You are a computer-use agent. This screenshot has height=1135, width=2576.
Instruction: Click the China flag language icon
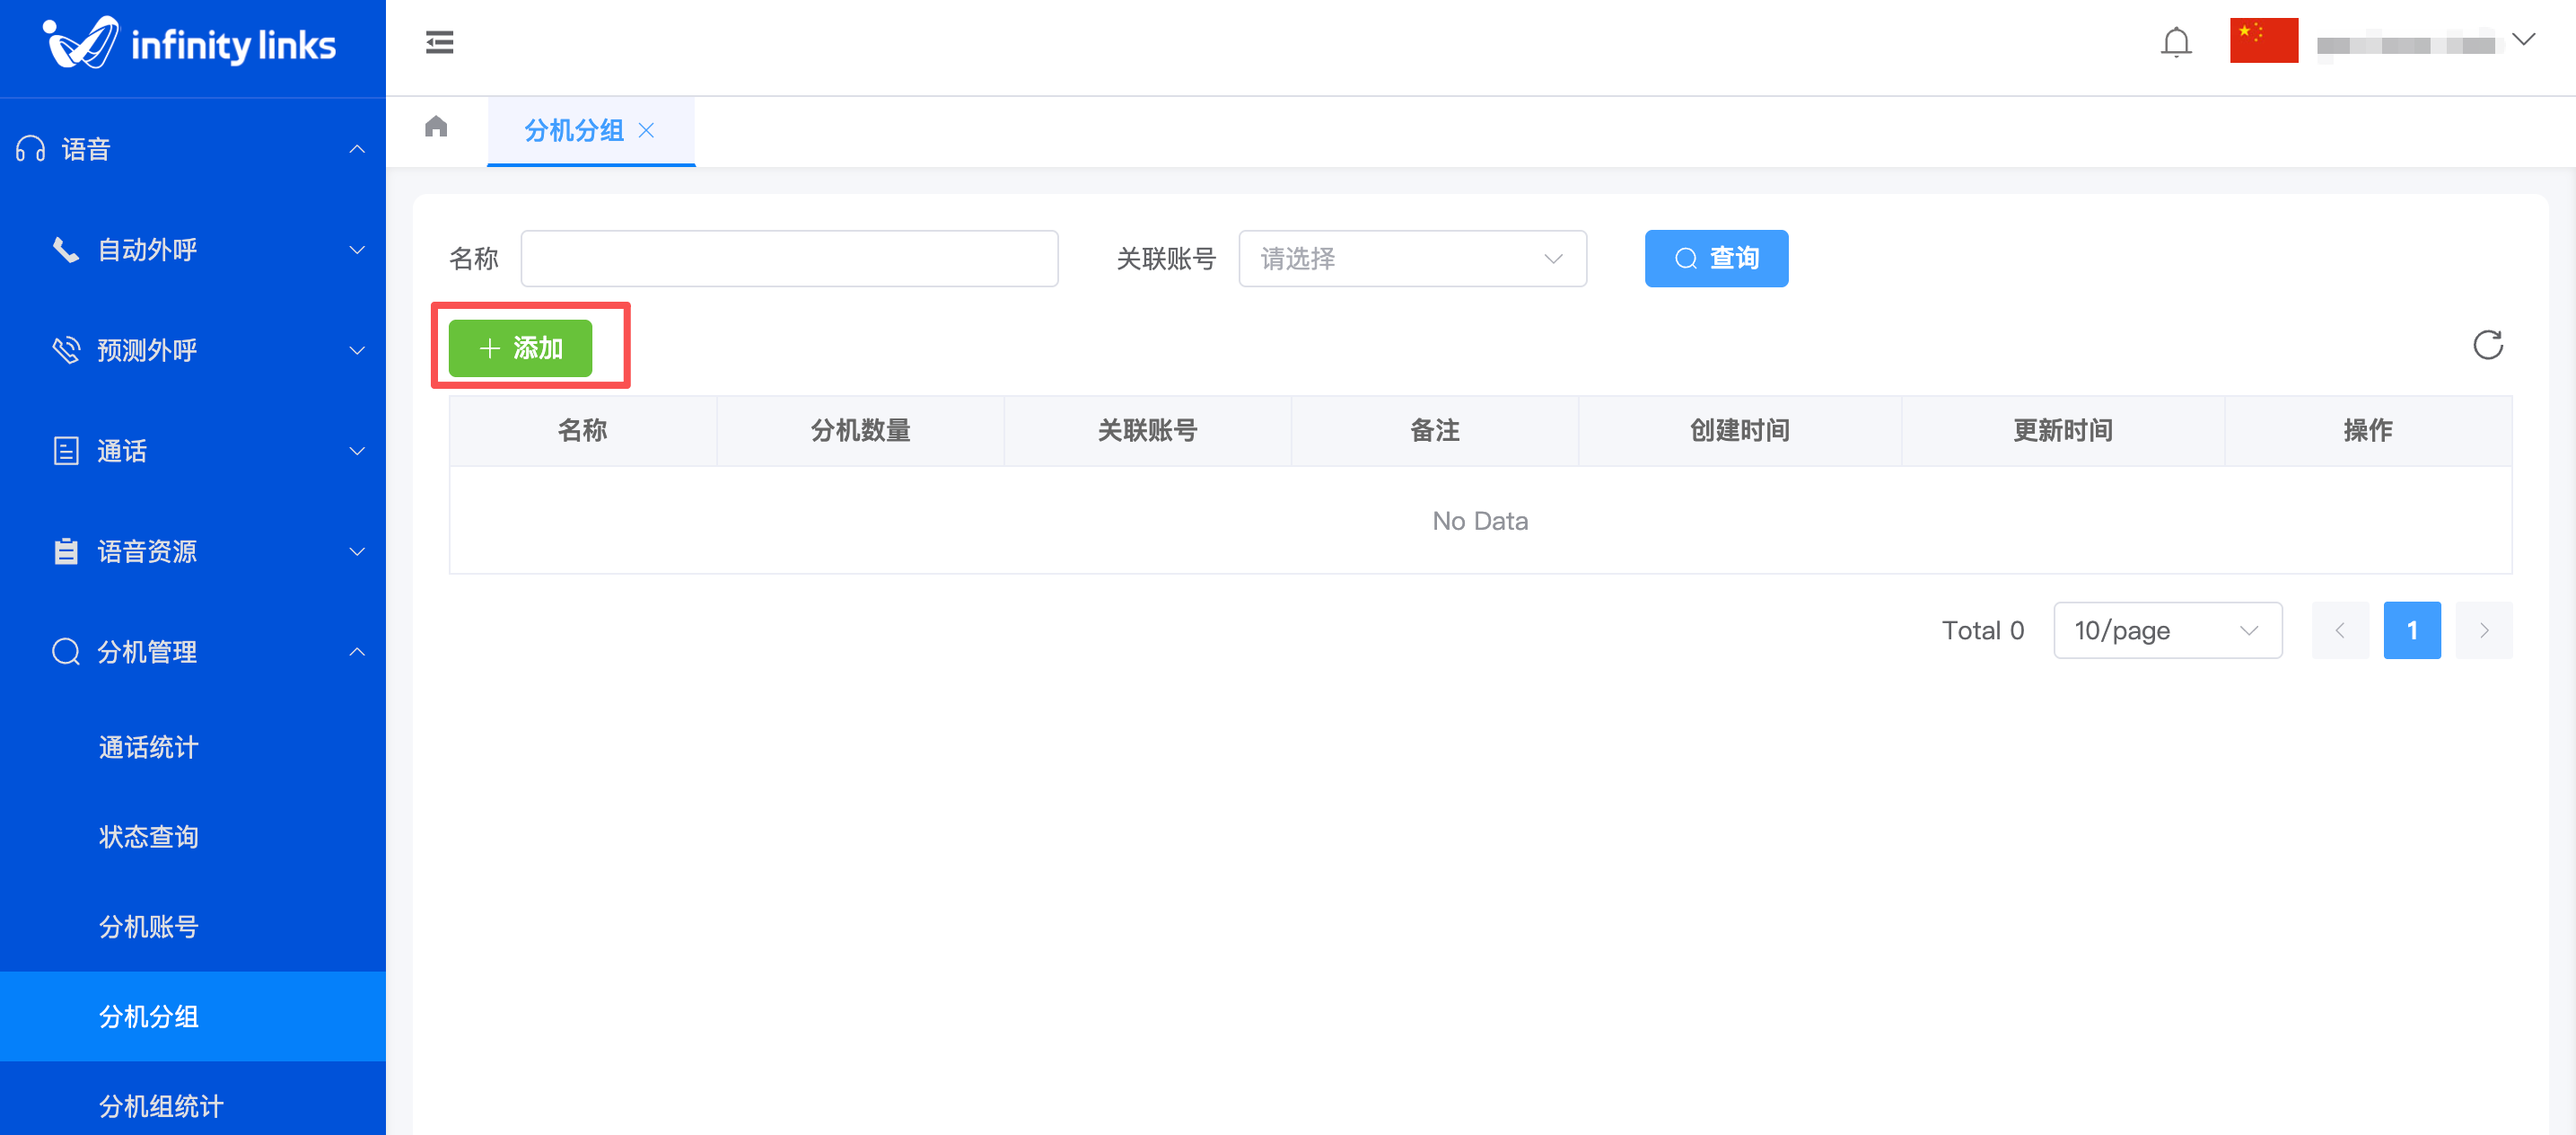pos(2263,41)
